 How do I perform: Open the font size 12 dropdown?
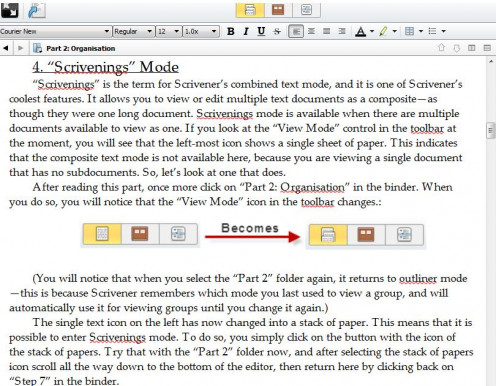169,31
